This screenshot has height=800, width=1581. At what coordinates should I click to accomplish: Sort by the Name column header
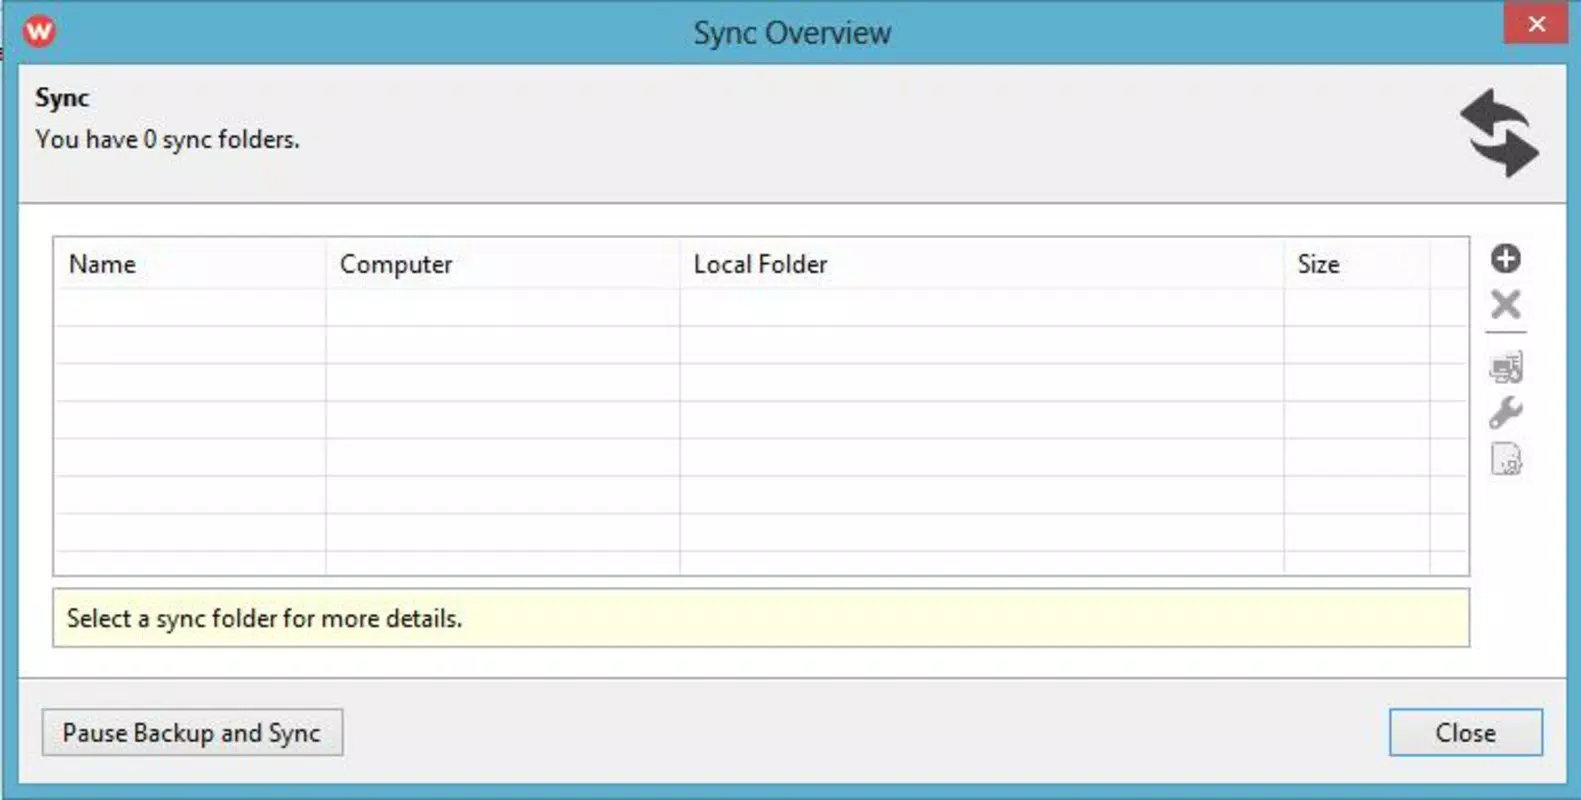[x=190, y=264]
